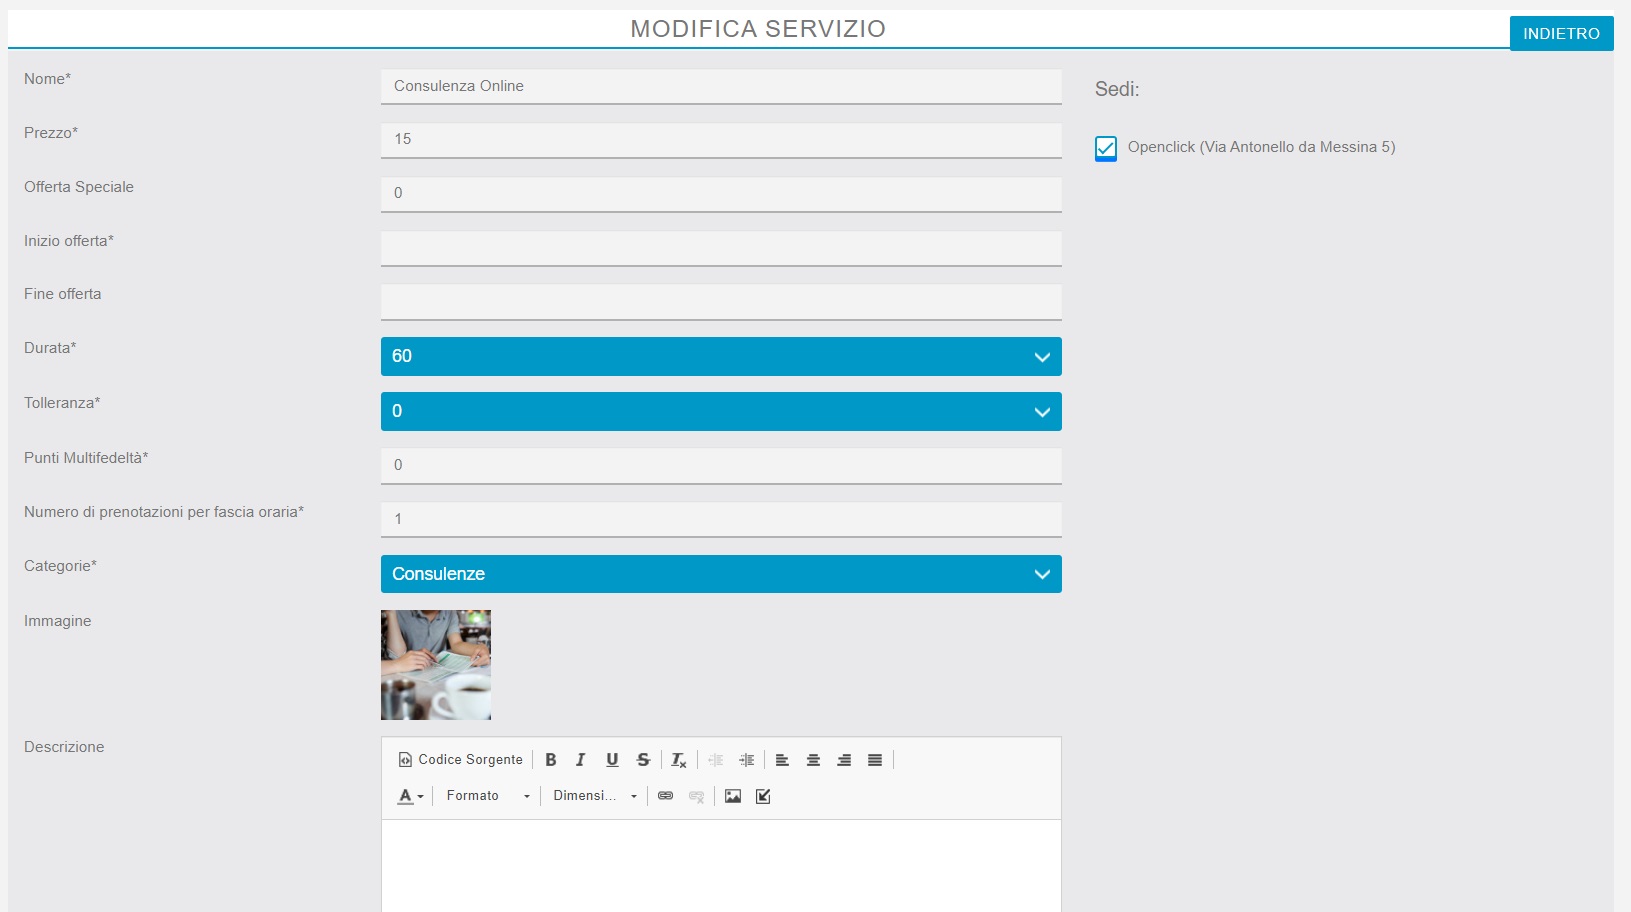Click the underline formatting icon
Screen dimensions: 1631x912
click(x=612, y=760)
